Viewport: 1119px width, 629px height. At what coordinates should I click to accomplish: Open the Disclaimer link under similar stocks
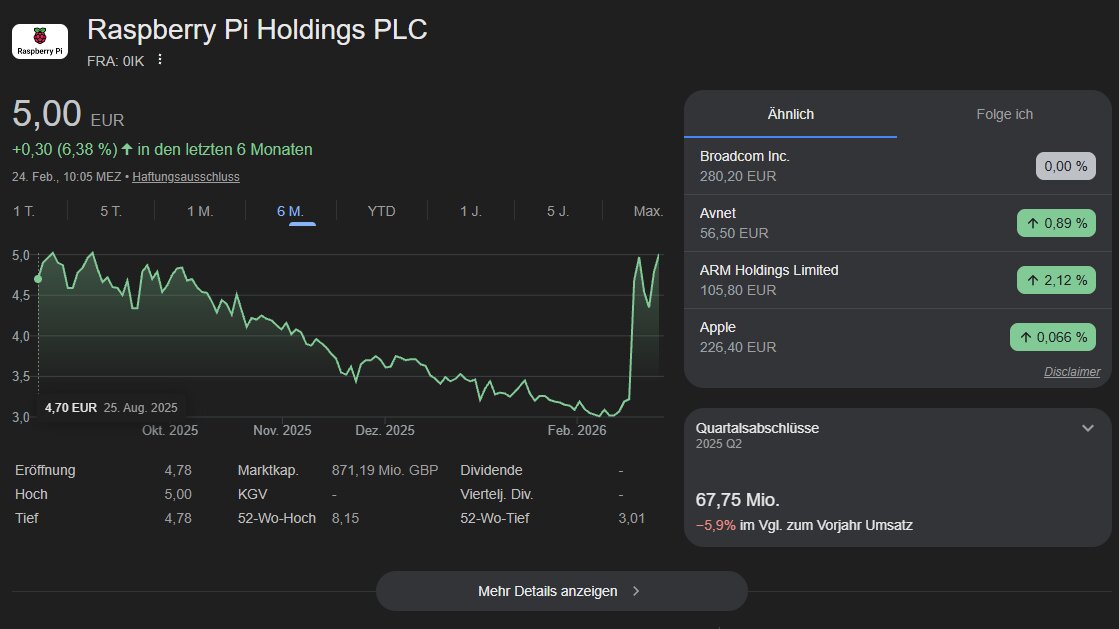point(1071,372)
